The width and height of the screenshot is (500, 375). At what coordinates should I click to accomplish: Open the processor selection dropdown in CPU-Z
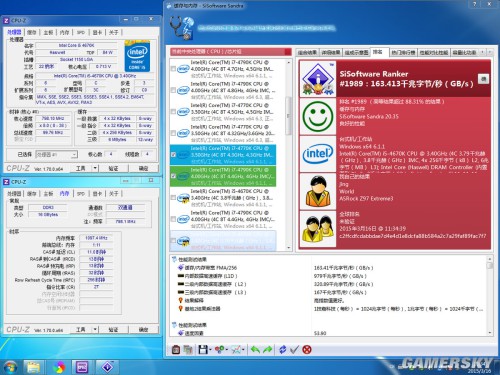pyautogui.click(x=56, y=154)
